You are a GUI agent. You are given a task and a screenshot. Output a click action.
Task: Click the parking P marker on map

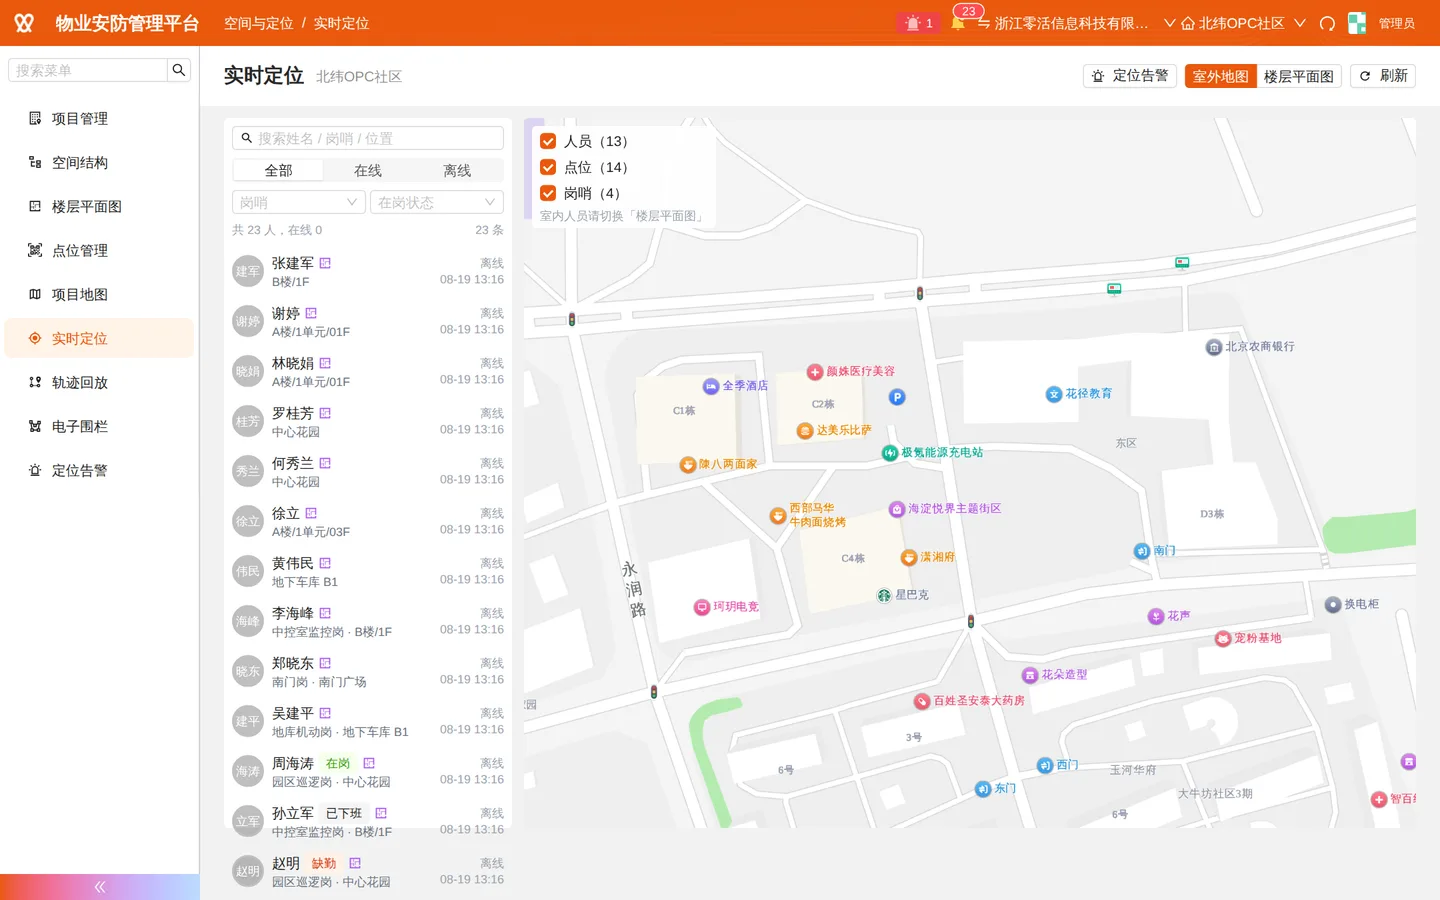tap(897, 397)
